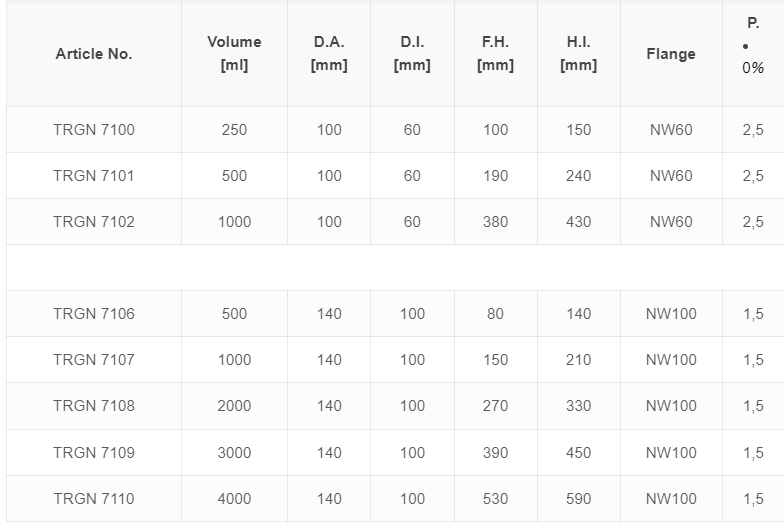Screen dimensions: 784x523
Task: Select the TRGN 7102 row label
Action: (x=94, y=222)
